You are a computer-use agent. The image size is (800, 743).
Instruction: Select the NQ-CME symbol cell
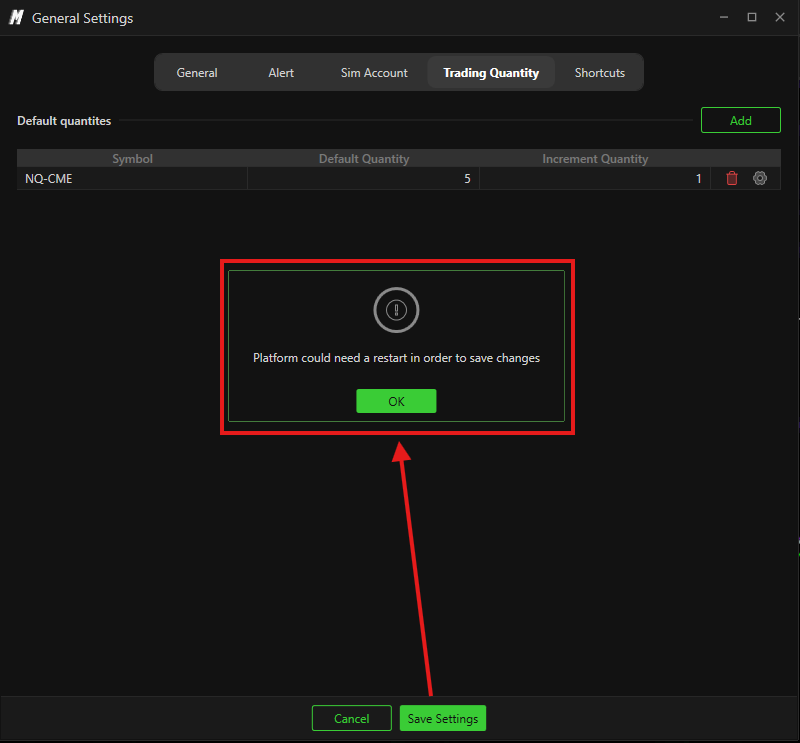click(x=132, y=179)
